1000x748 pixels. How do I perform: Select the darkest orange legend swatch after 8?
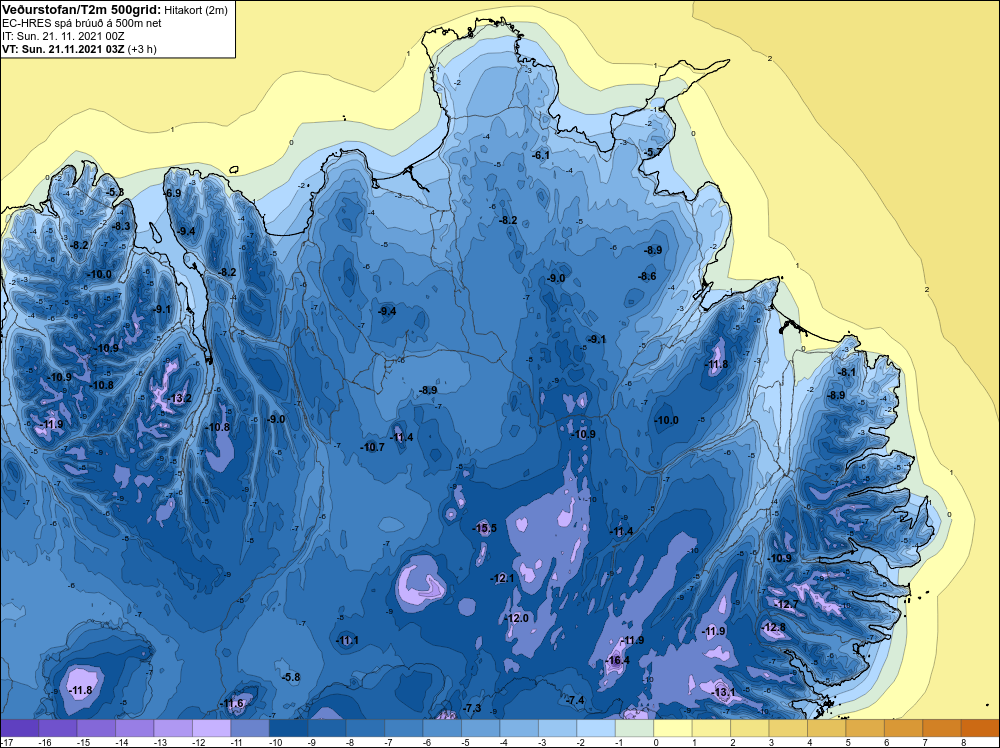click(980, 728)
